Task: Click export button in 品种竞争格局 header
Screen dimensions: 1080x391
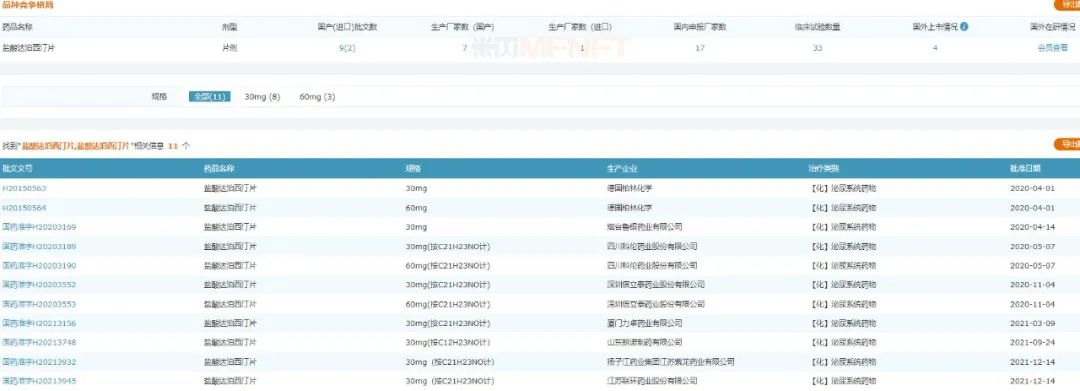Action: click(x=1066, y=5)
